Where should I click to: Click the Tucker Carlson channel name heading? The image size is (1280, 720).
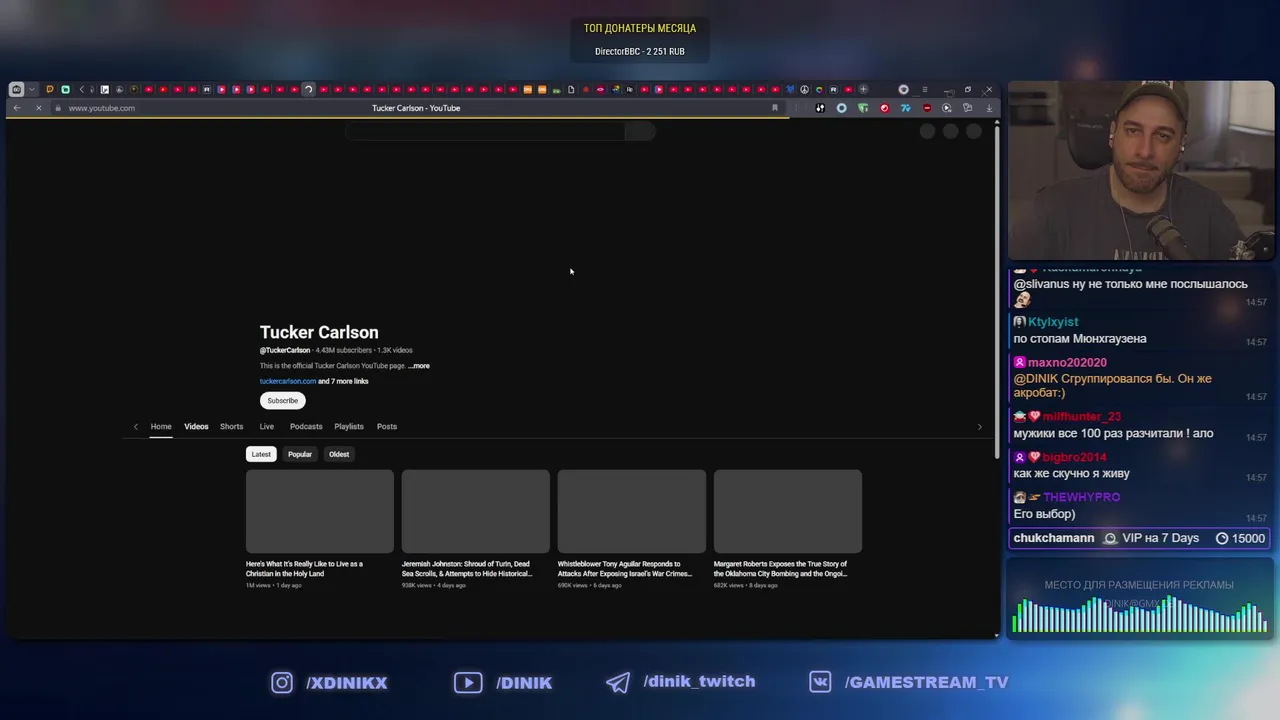[319, 332]
